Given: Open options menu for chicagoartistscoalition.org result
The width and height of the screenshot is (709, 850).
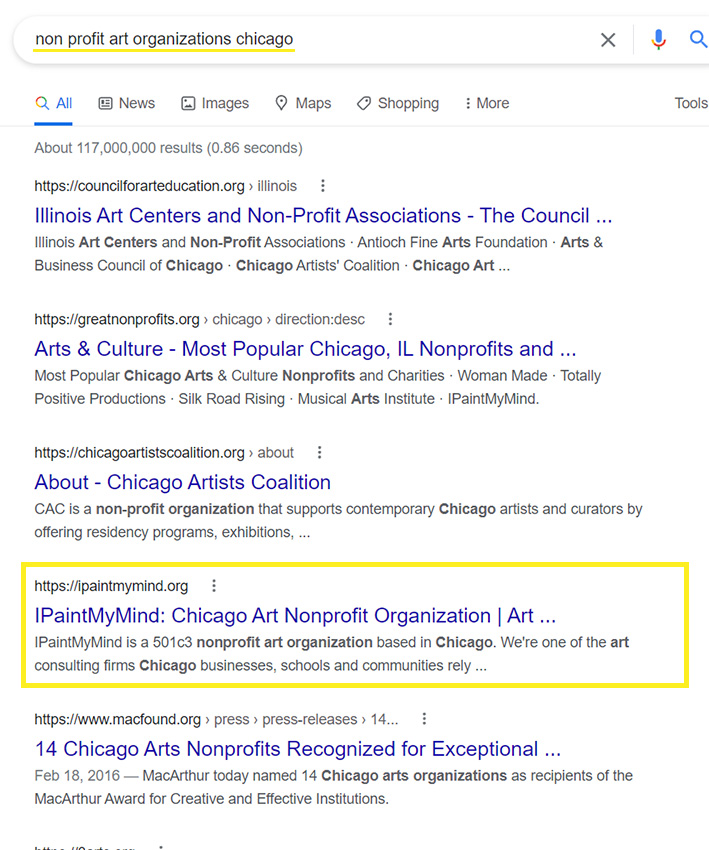Looking at the screenshot, I should [320, 452].
